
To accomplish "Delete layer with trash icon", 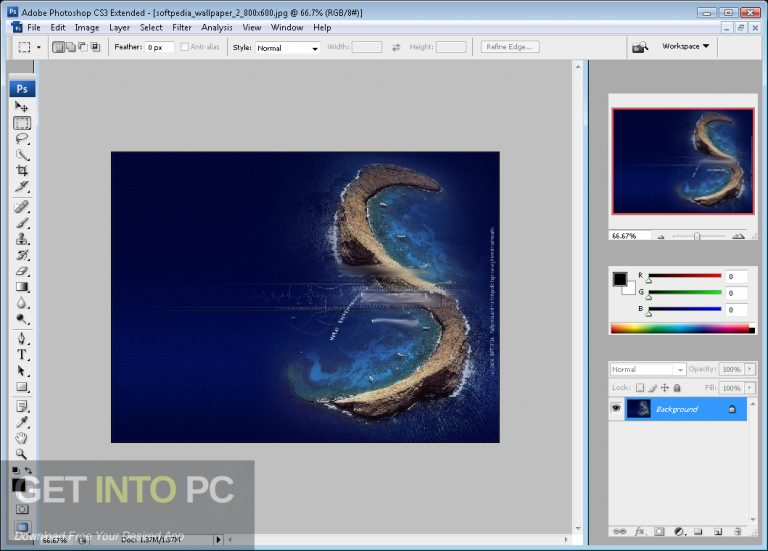I will 738,531.
